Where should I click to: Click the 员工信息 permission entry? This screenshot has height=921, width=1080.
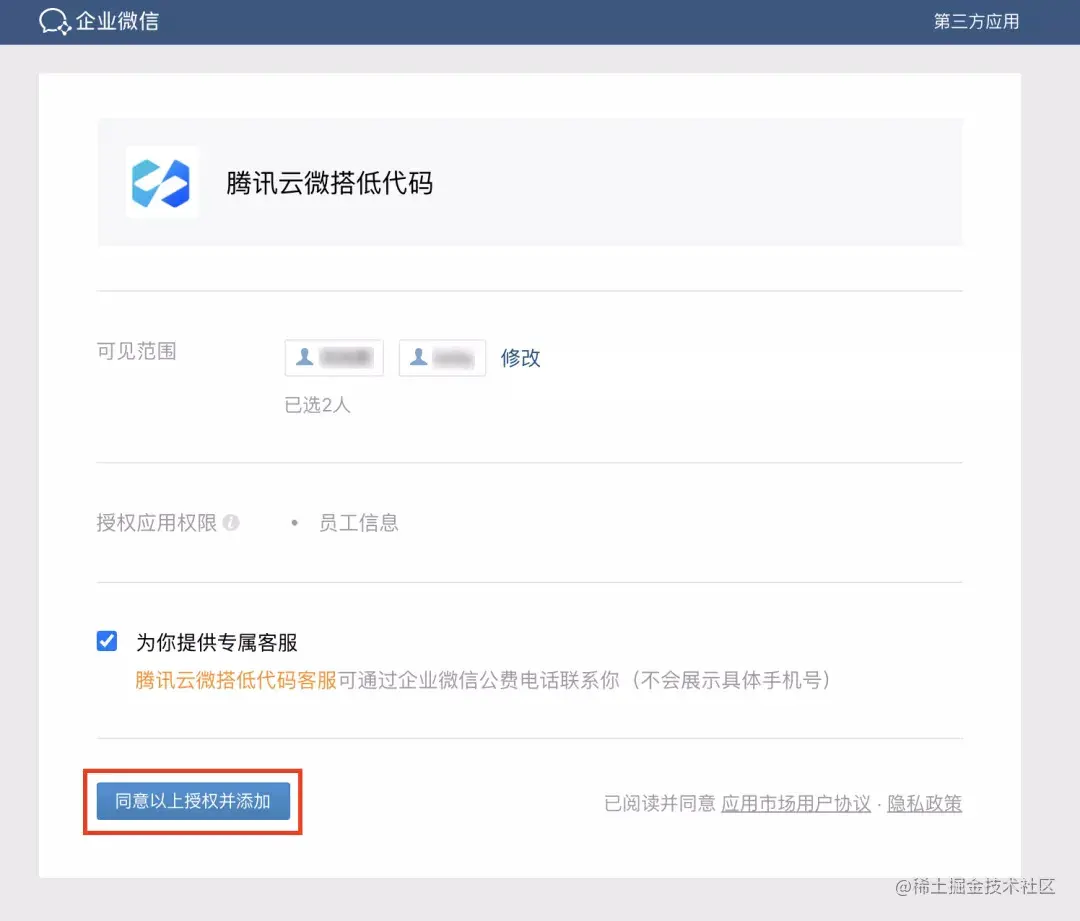point(359,522)
